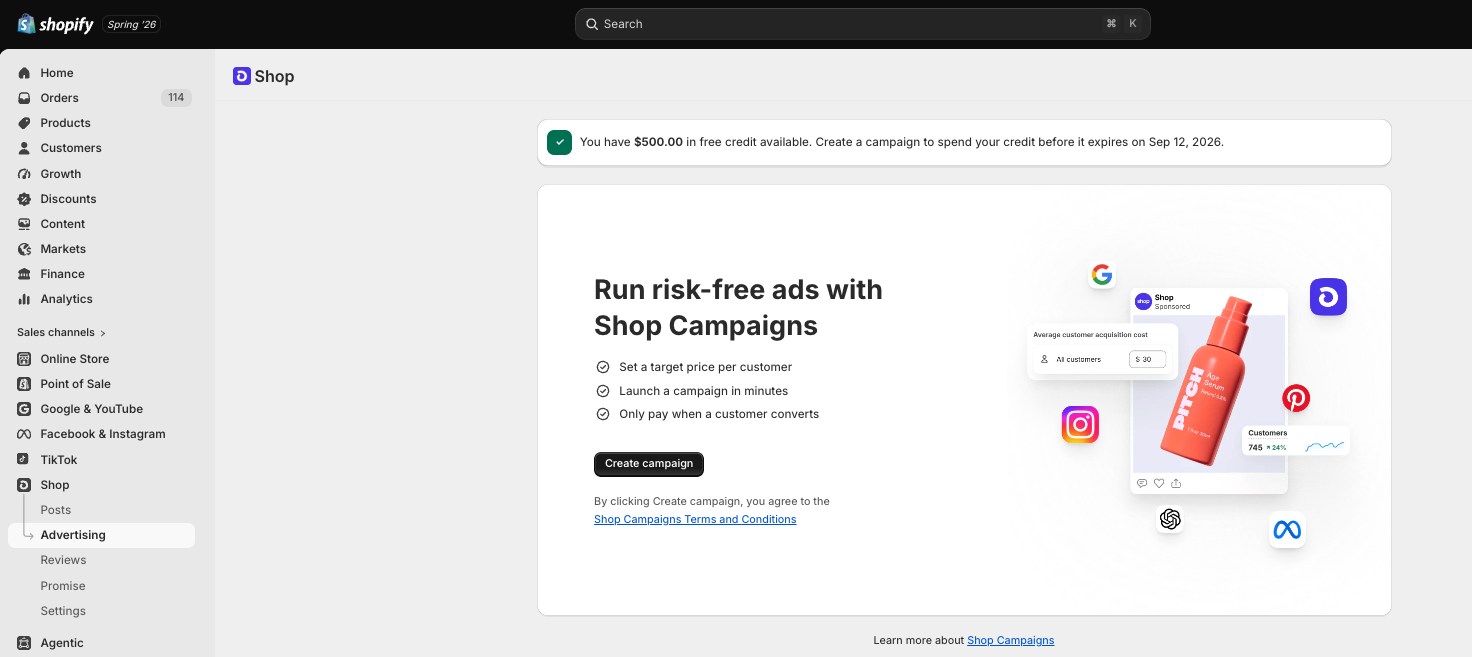
Task: Click the Discounts badge icon
Action: tap(24, 199)
